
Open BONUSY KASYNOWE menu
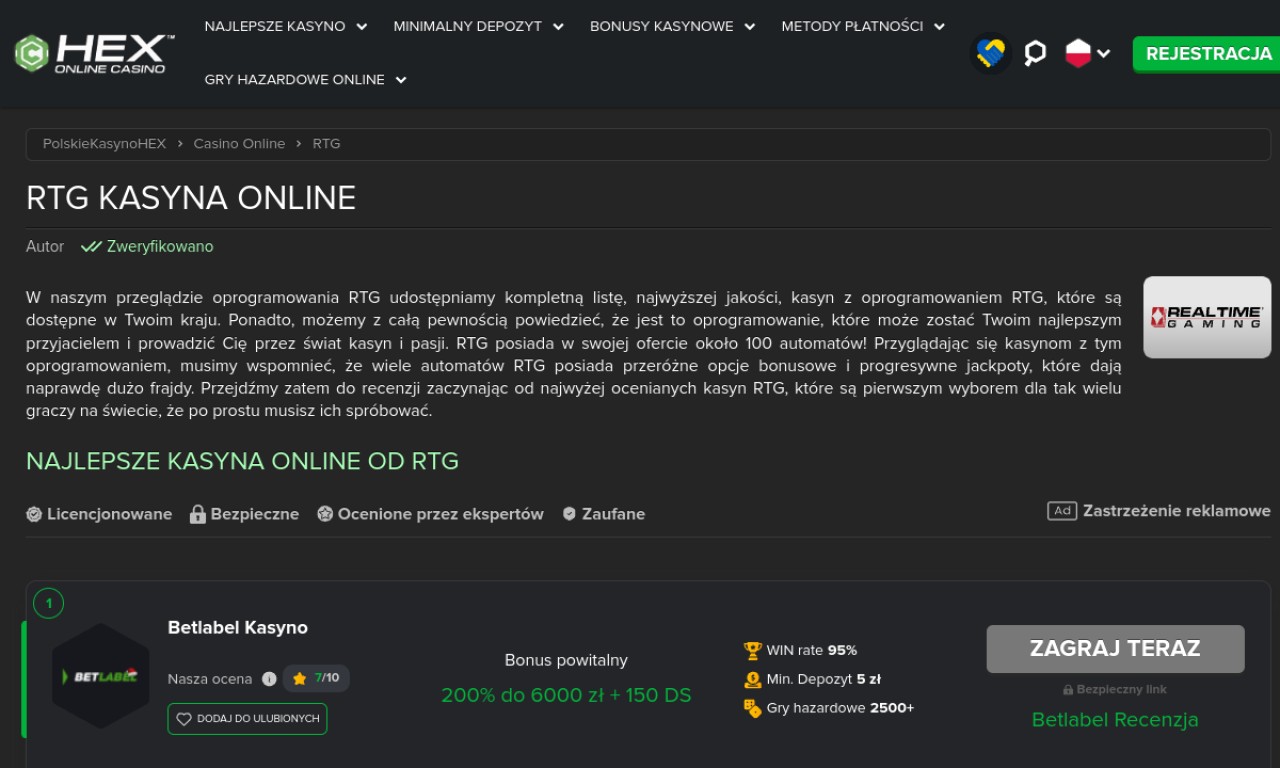click(x=661, y=26)
